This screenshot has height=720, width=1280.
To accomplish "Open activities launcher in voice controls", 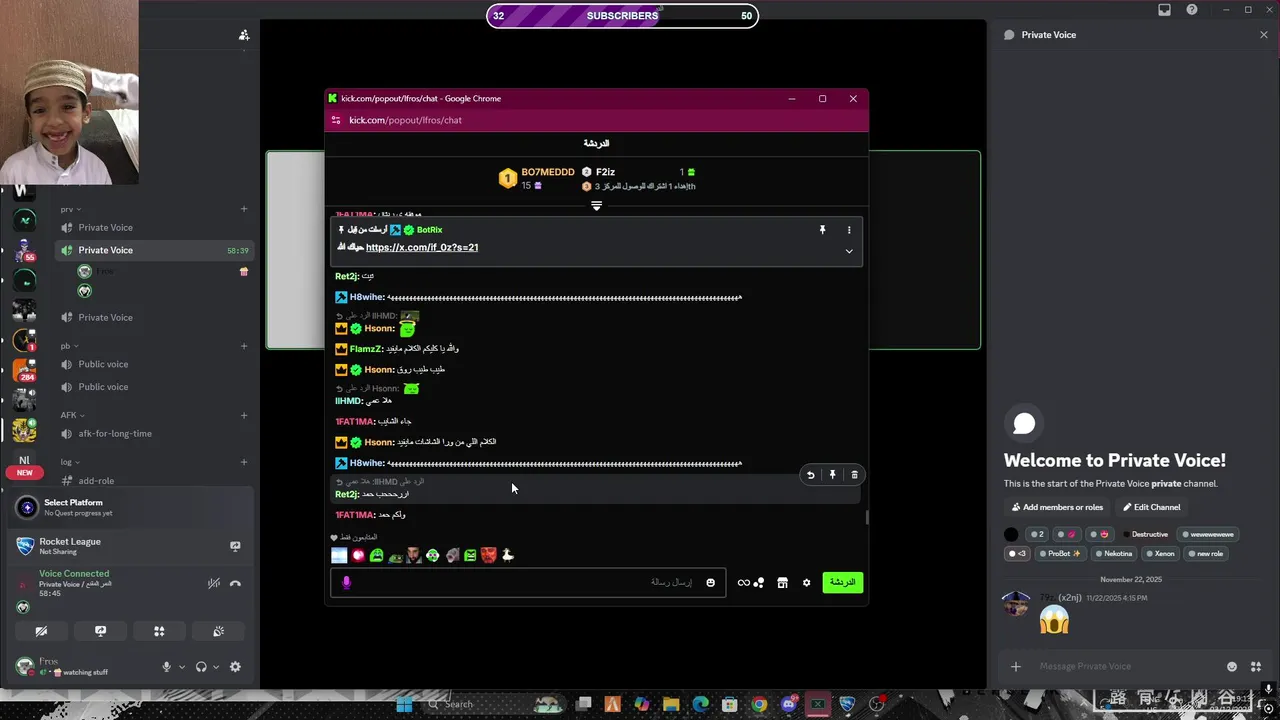I will click(x=159, y=631).
